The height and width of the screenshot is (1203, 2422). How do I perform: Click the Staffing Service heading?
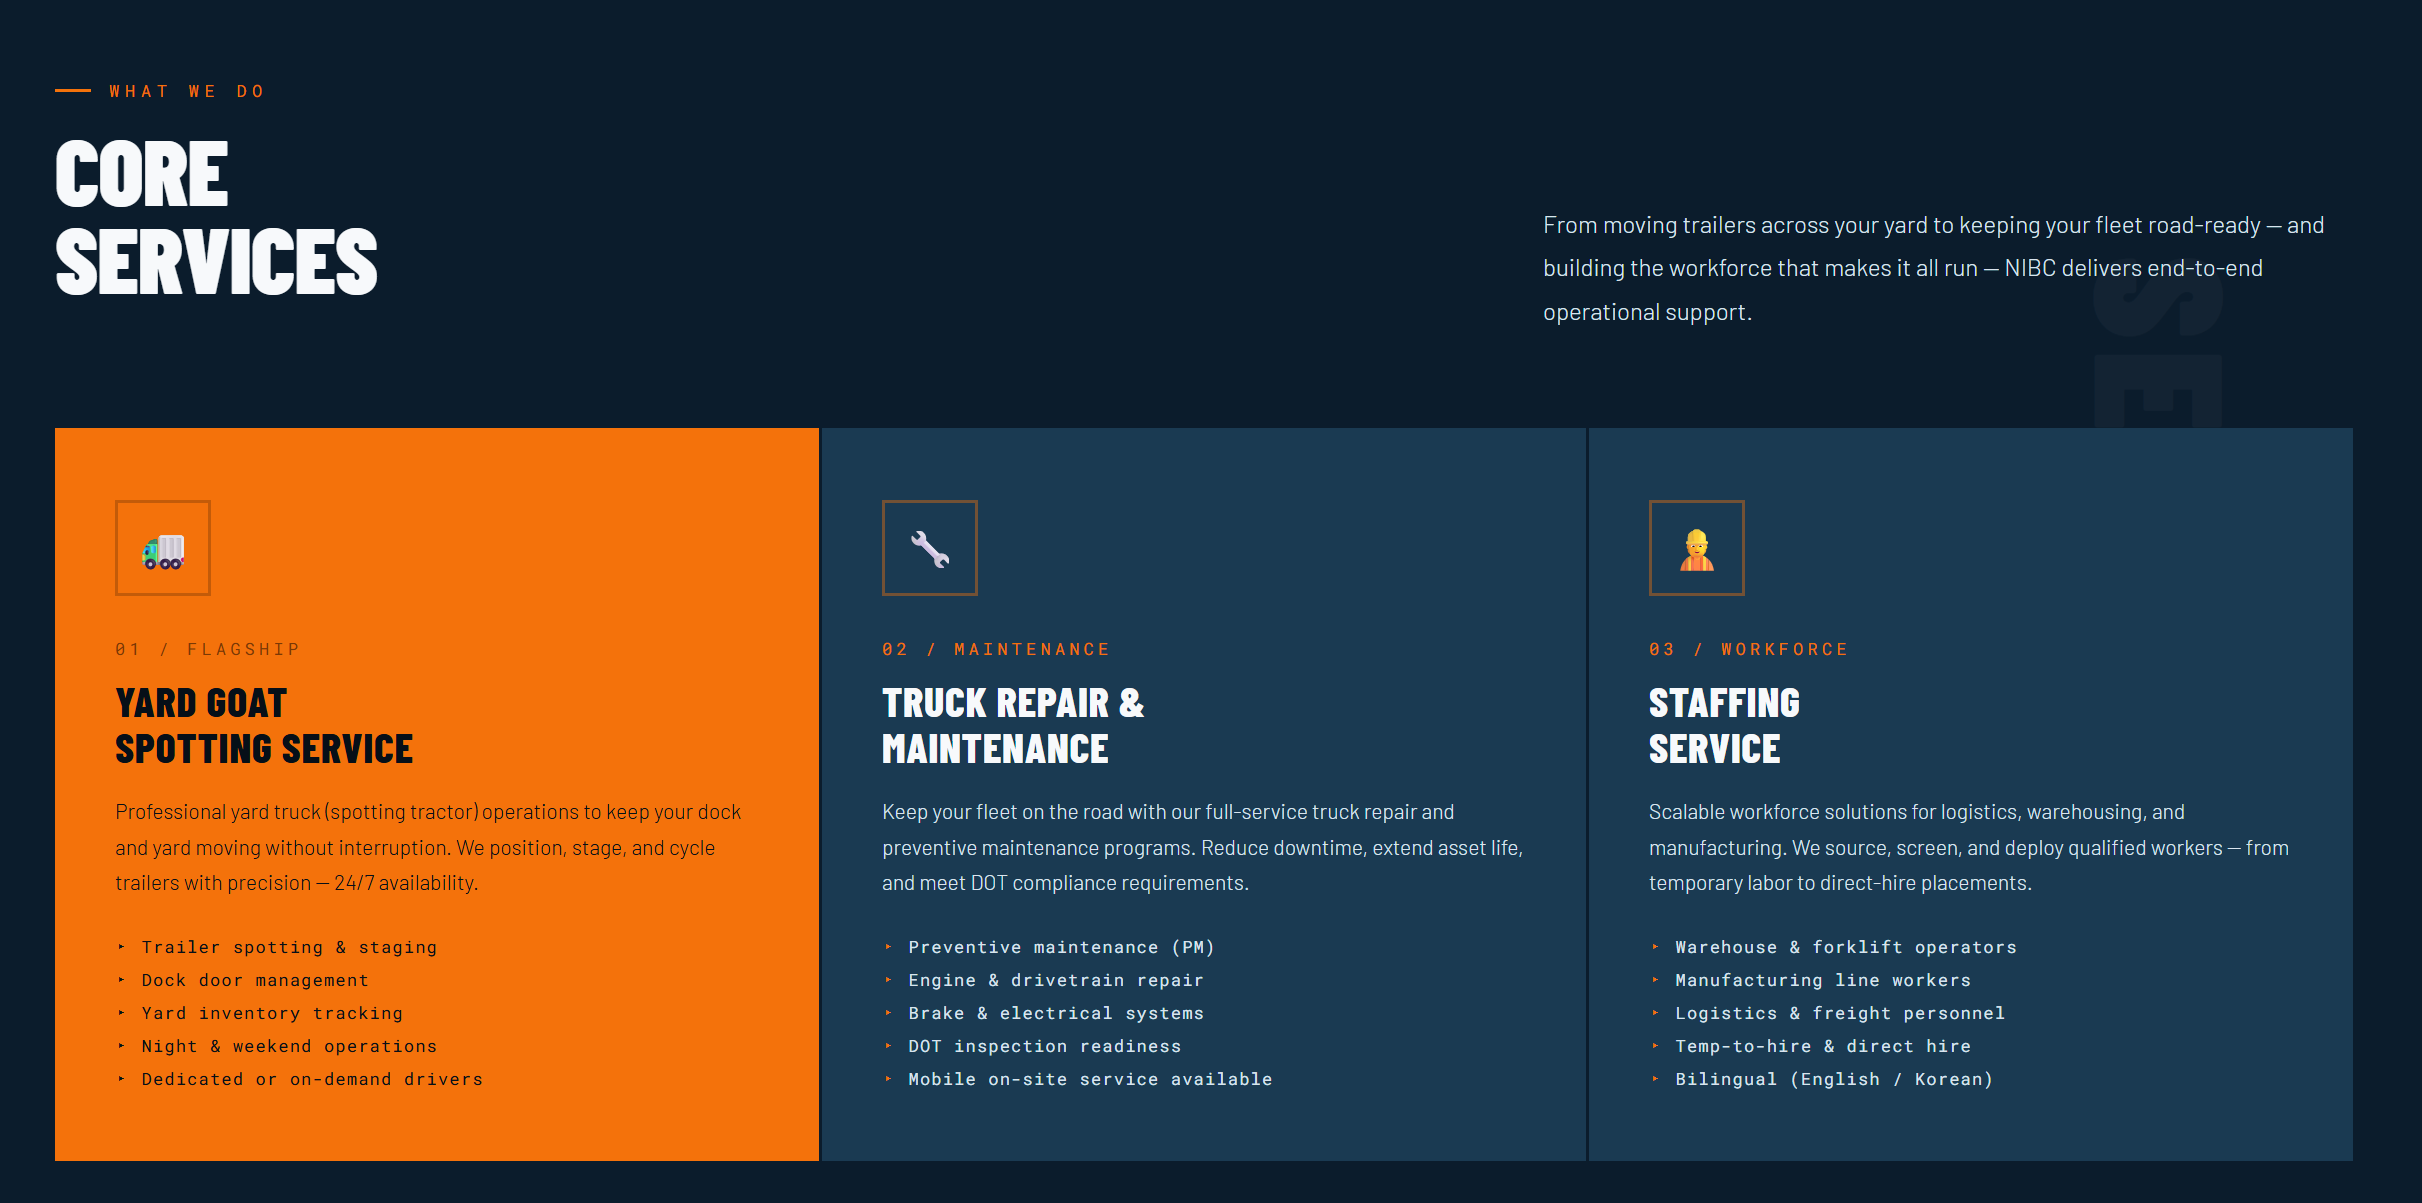[1723, 726]
